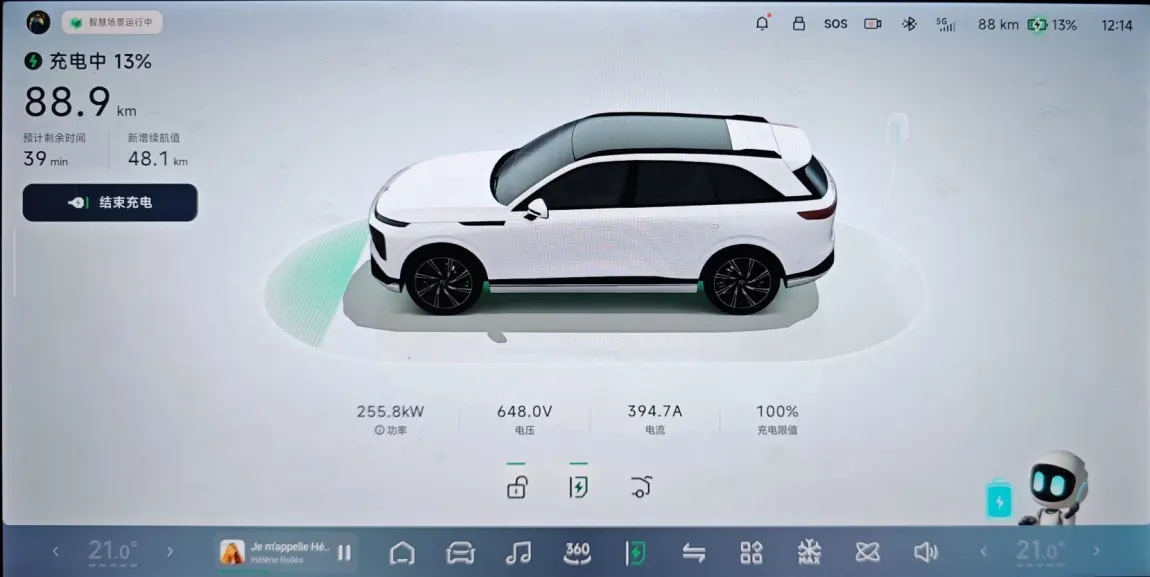
Task: Open the home screen from the dock
Action: pos(402,552)
